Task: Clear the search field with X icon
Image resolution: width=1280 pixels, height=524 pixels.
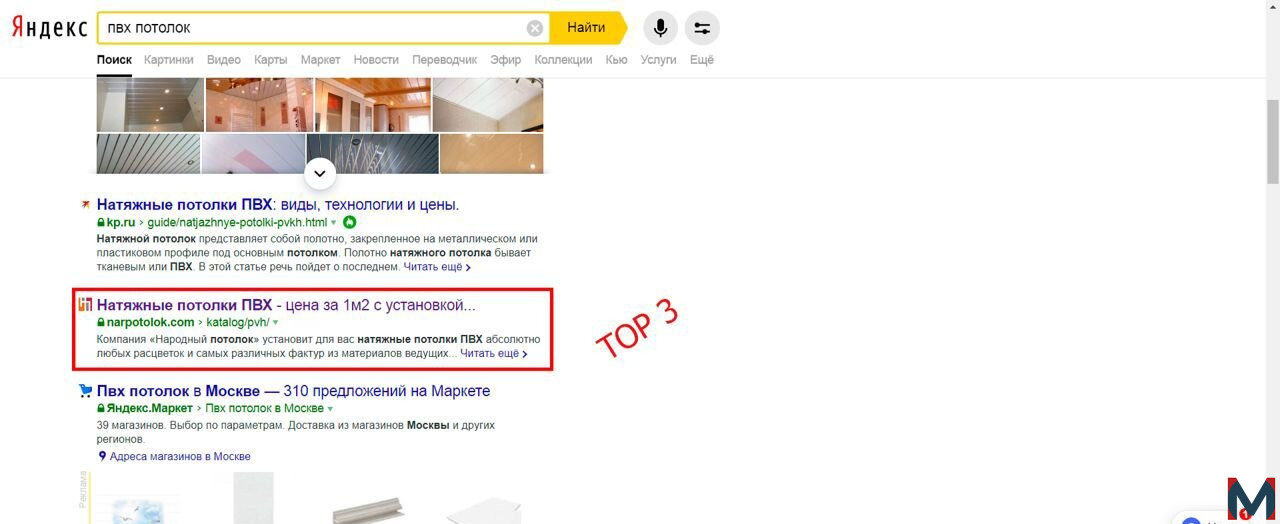Action: pyautogui.click(x=535, y=28)
